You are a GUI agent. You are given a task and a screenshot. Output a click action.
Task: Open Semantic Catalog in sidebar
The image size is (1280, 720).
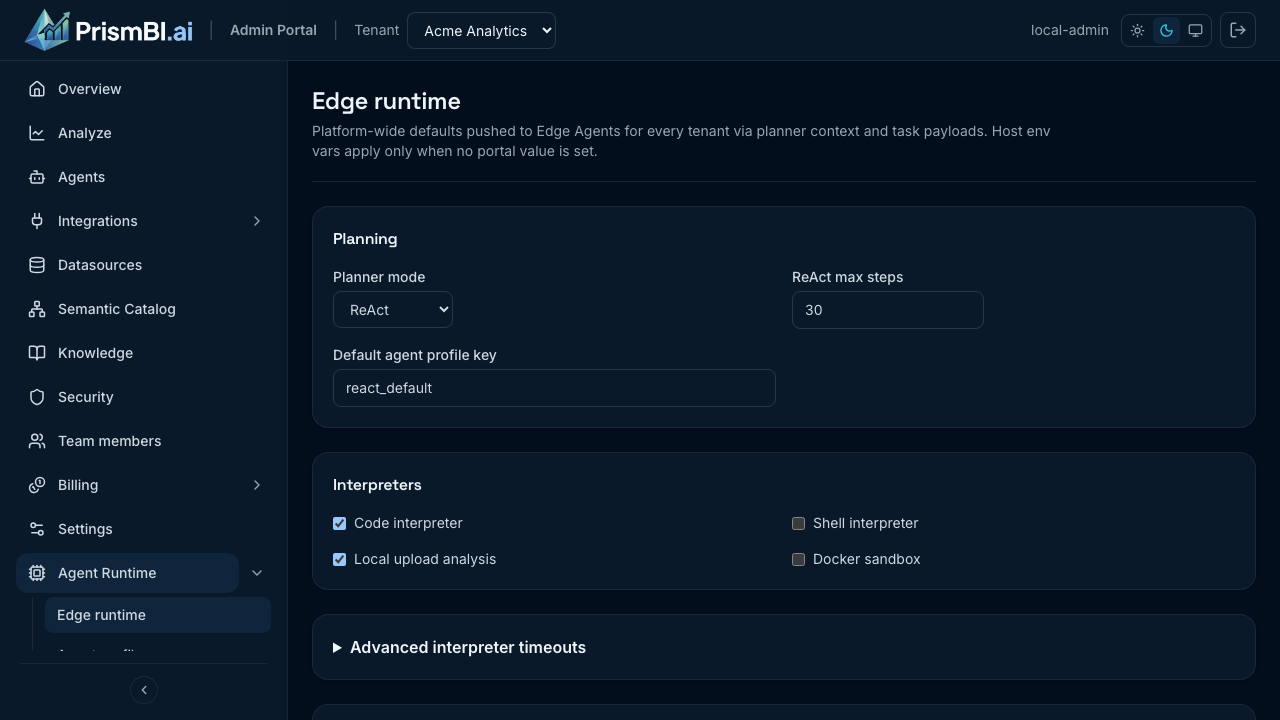pyautogui.click(x=143, y=309)
